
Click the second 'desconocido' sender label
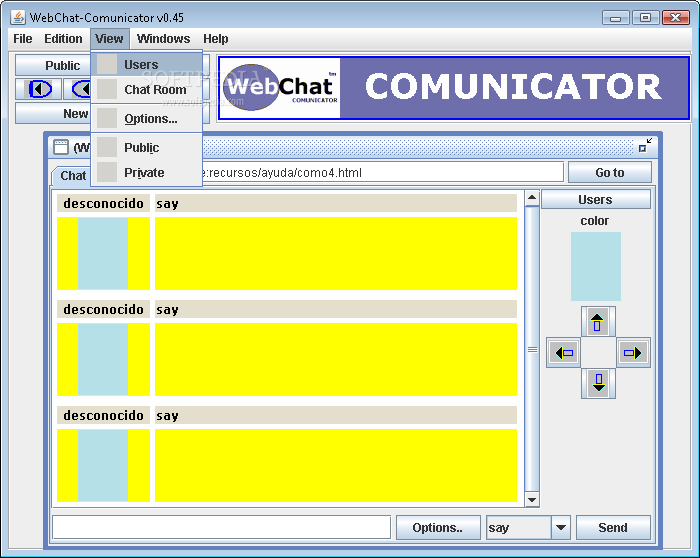pos(104,309)
